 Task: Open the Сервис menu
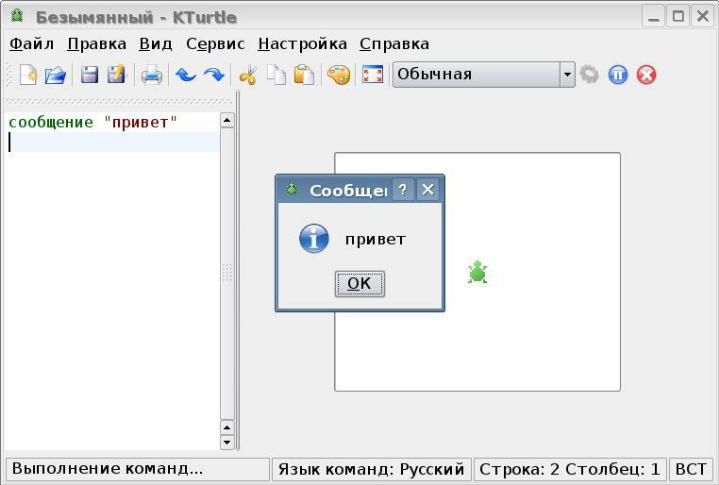[x=215, y=44]
